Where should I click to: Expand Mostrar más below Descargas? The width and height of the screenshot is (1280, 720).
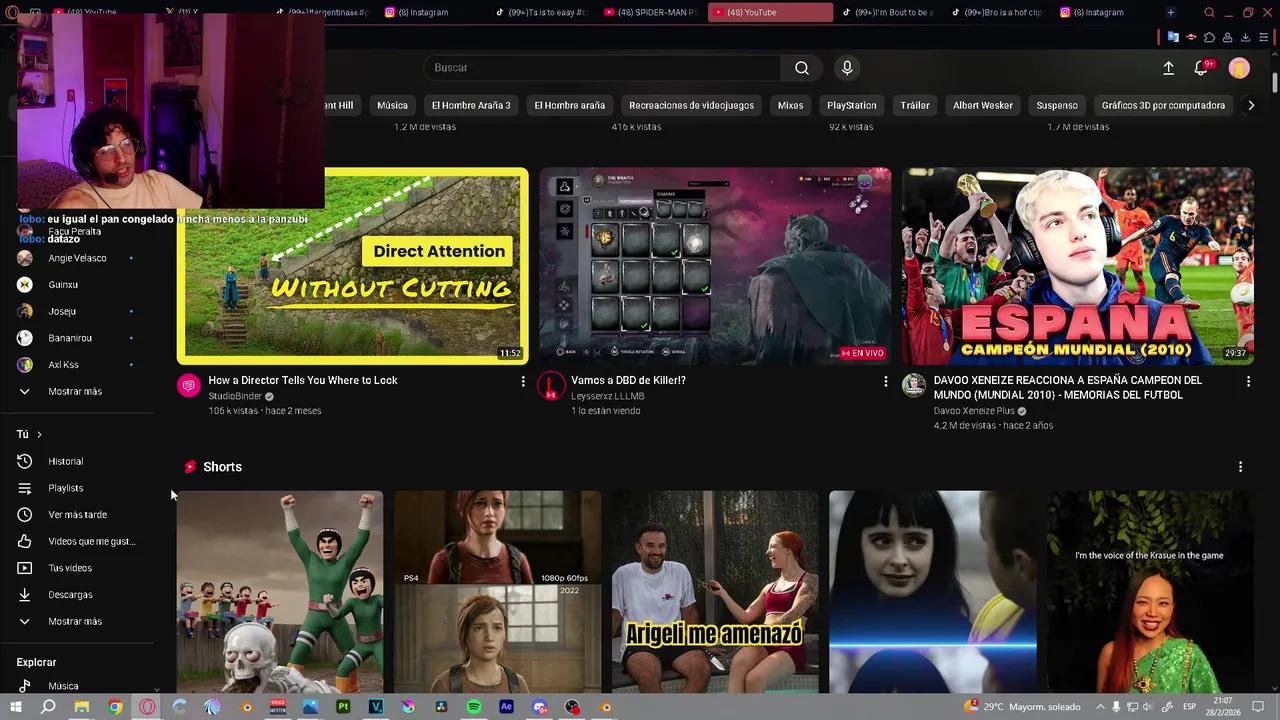coord(77,621)
